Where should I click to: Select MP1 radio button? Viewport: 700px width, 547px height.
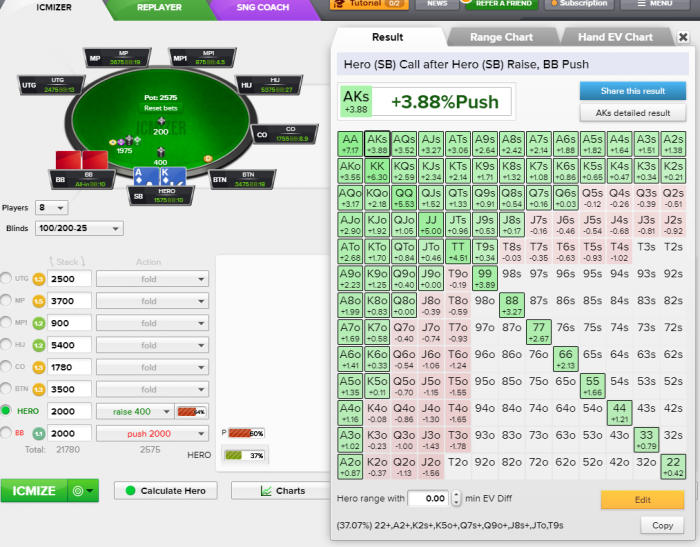[x=6, y=322]
